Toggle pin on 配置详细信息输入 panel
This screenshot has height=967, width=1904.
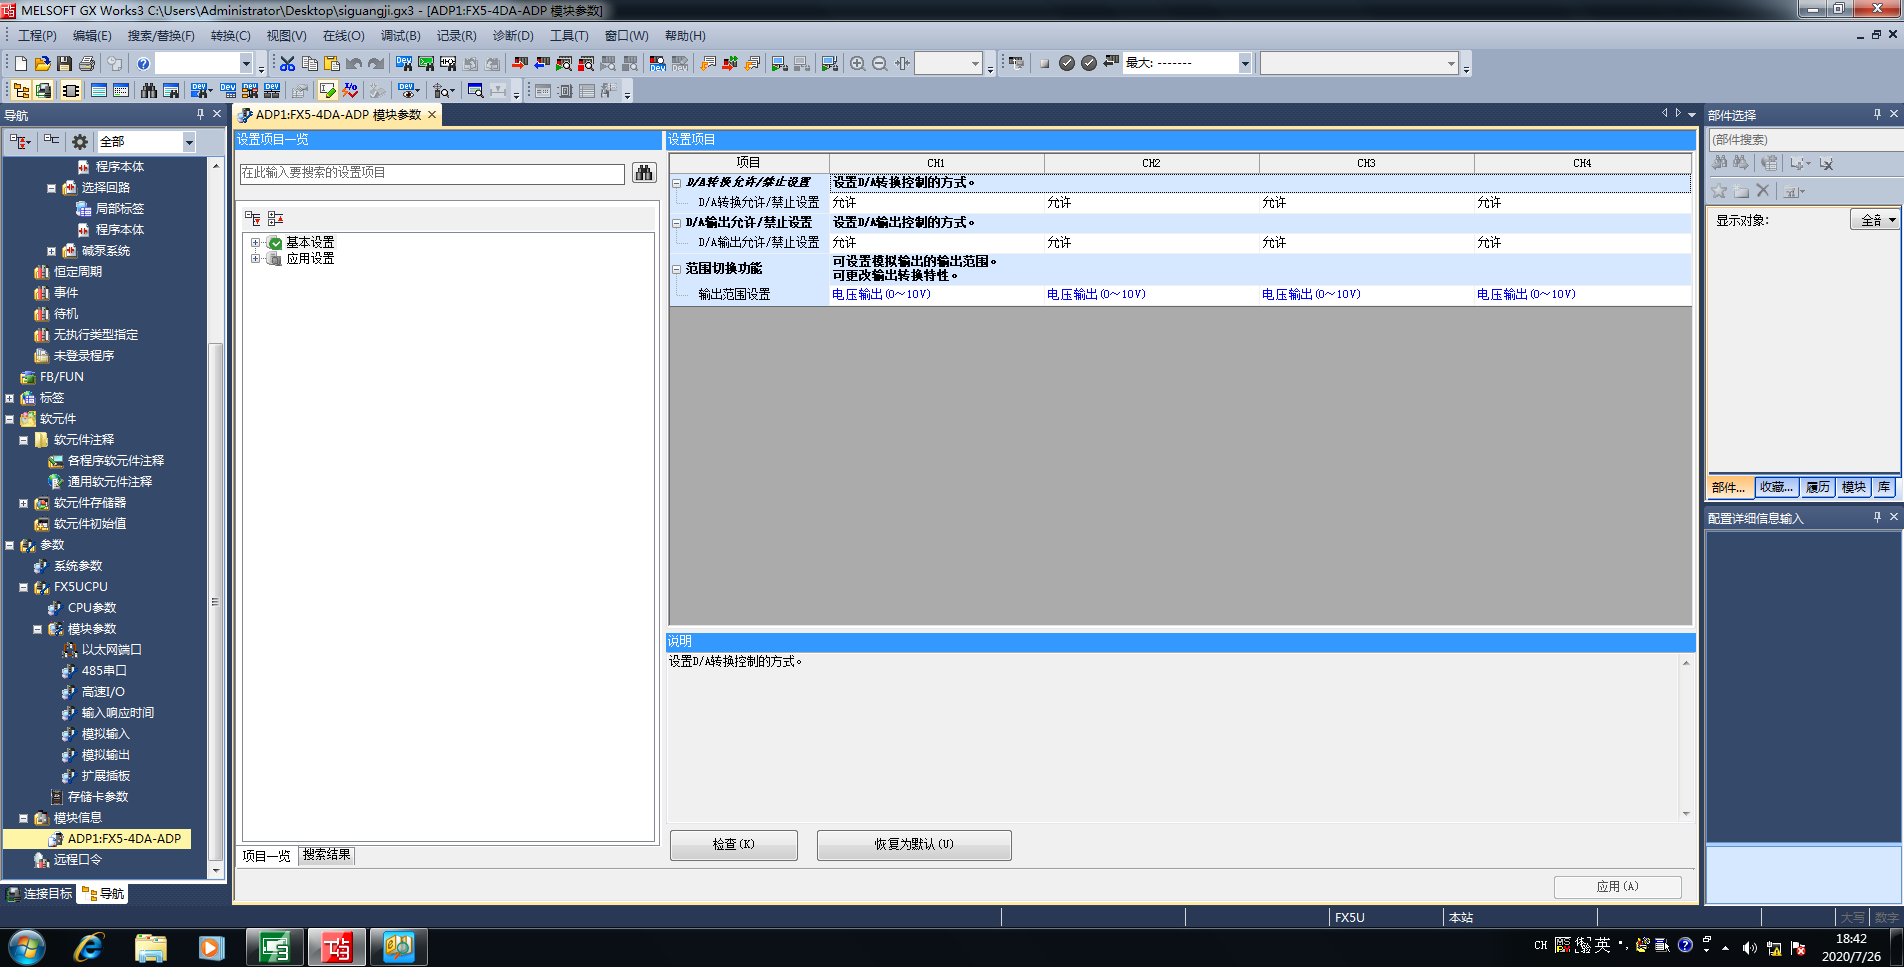pos(1877,517)
